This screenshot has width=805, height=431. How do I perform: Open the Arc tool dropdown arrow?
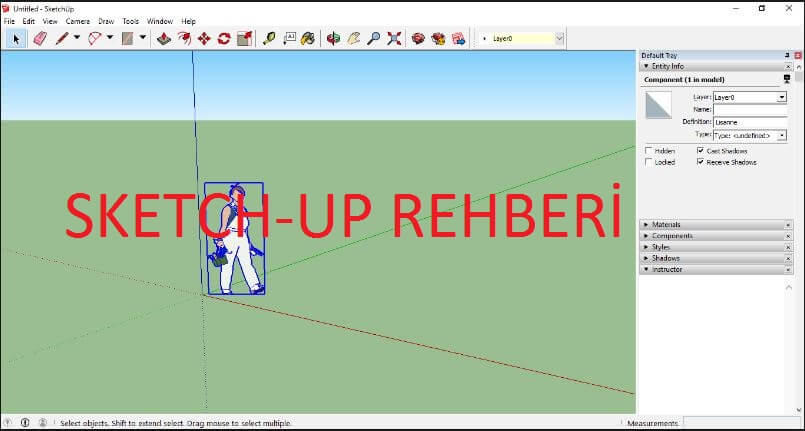tap(109, 37)
